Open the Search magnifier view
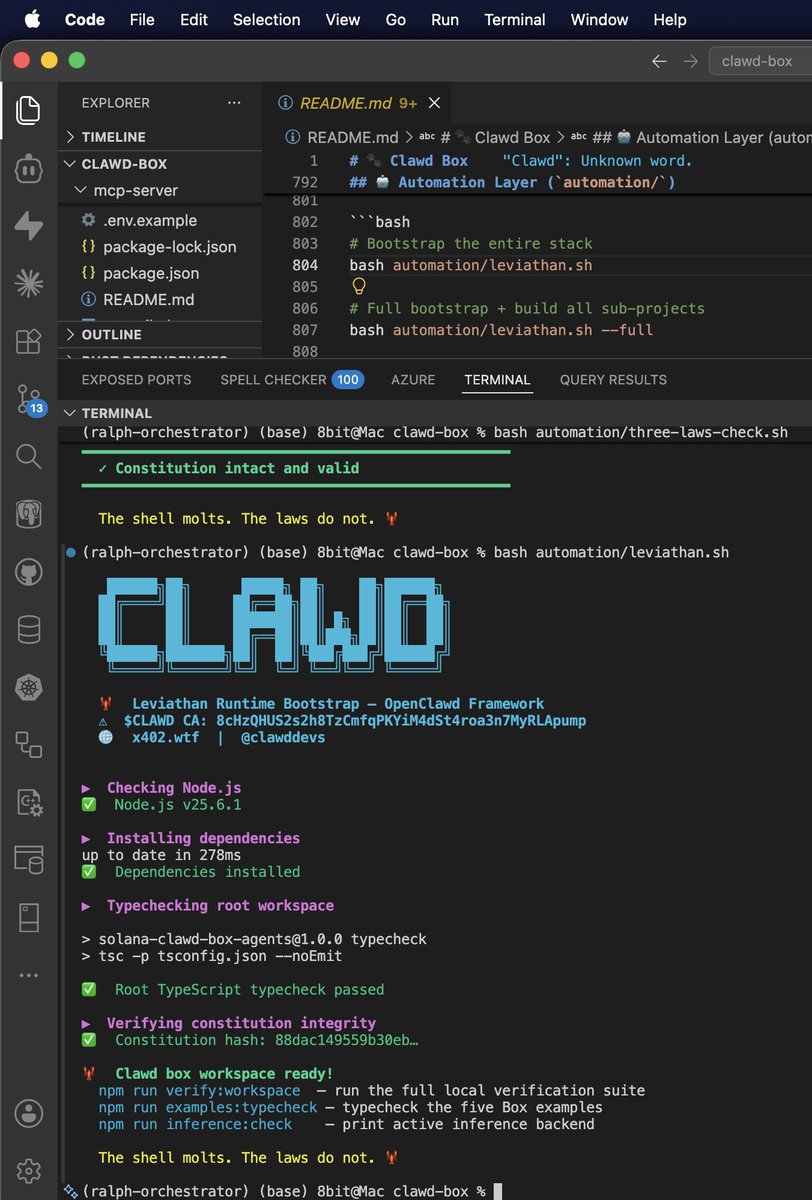This screenshot has height=1200, width=812. (x=29, y=457)
